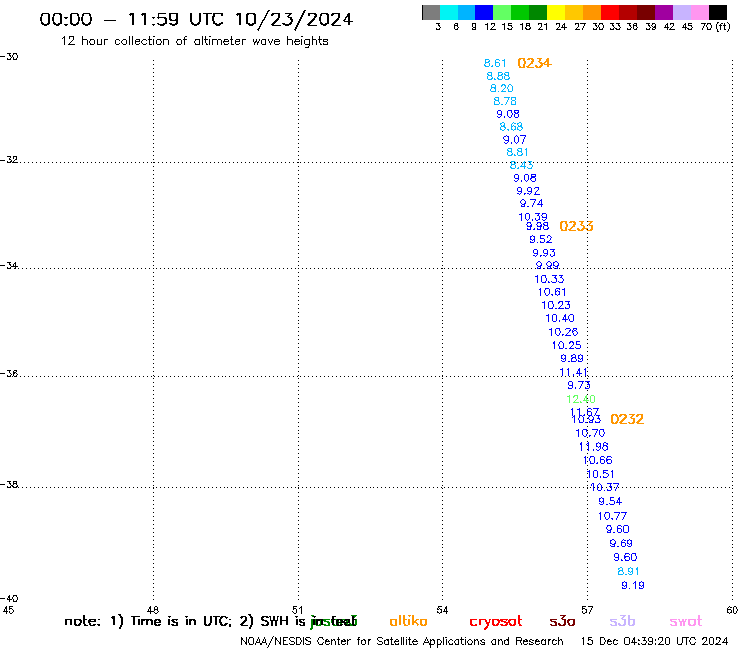The height and width of the screenshot is (650, 740).
Task: Click the wave height value 10.77
Action: (x=613, y=516)
